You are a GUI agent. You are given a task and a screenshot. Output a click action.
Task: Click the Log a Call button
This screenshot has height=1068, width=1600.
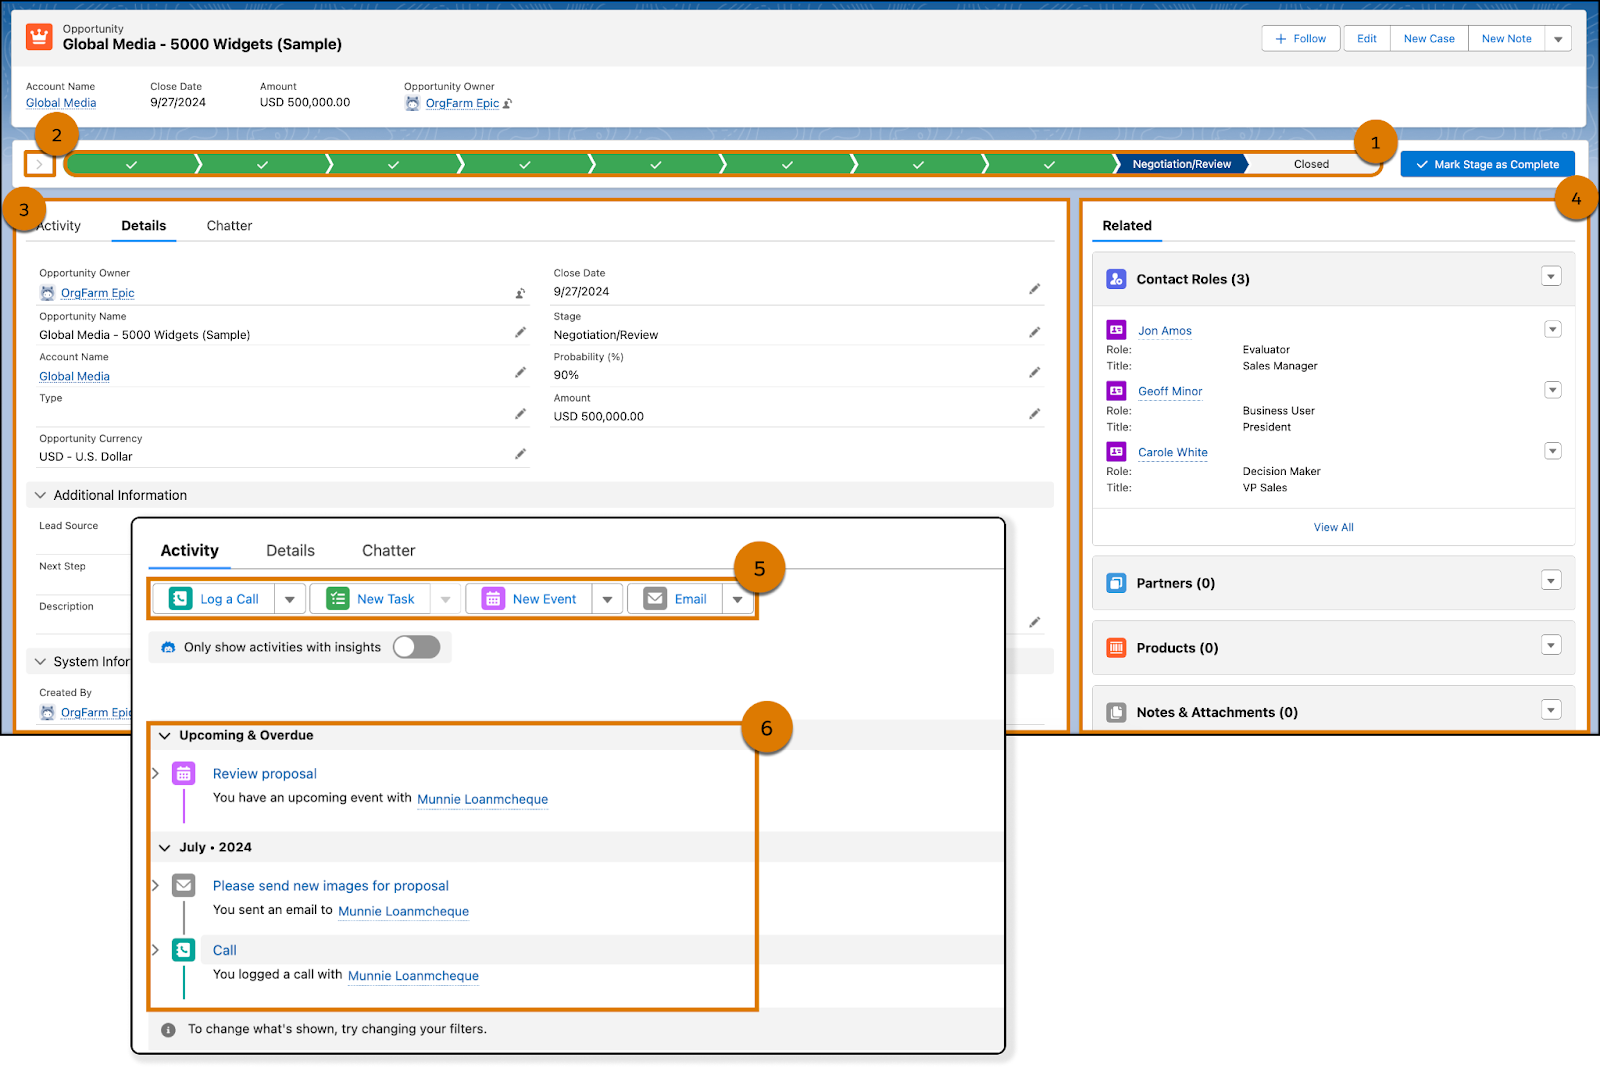coord(214,599)
